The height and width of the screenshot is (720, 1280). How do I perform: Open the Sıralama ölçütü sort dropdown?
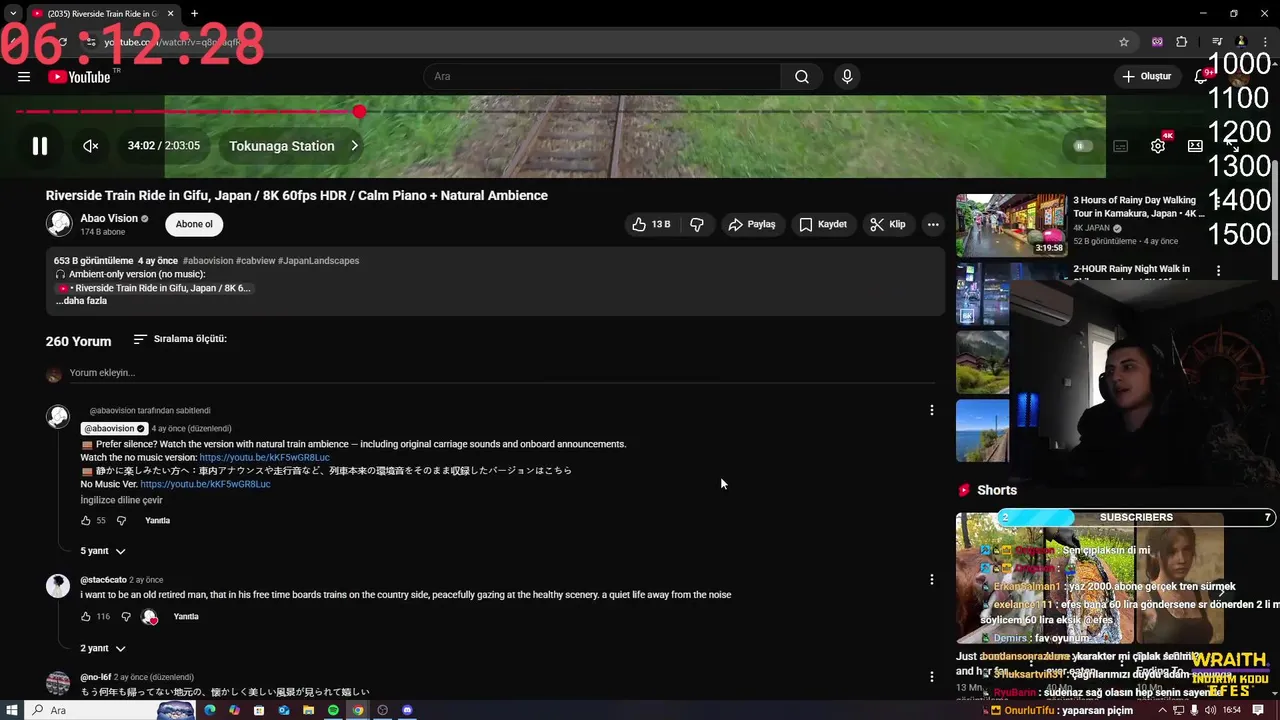180,339
